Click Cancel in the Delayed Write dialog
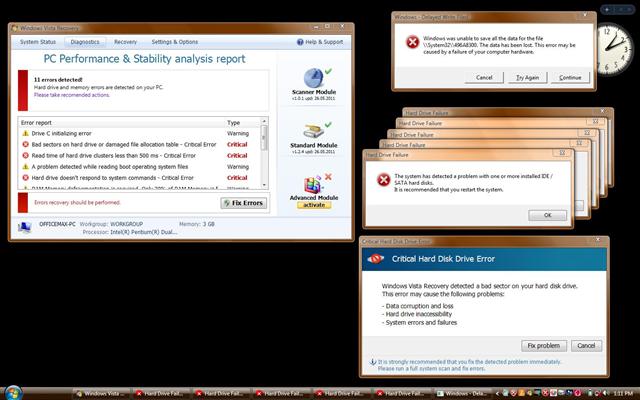640x400 pixels. click(484, 78)
